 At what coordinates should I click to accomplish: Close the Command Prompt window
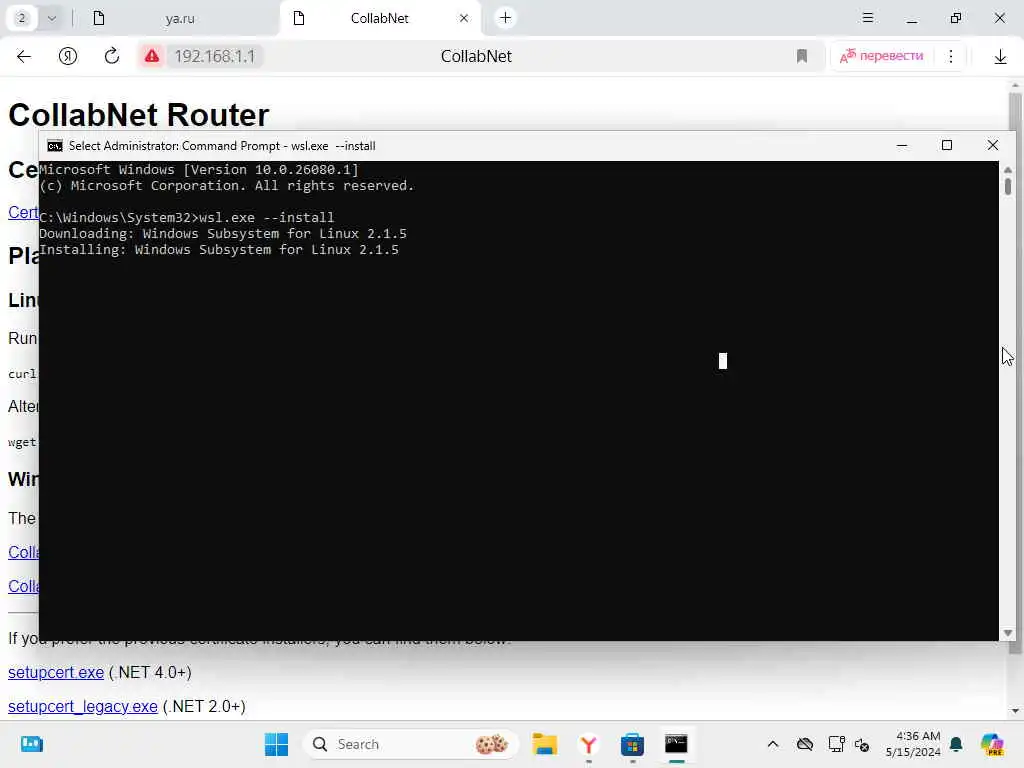coord(993,146)
